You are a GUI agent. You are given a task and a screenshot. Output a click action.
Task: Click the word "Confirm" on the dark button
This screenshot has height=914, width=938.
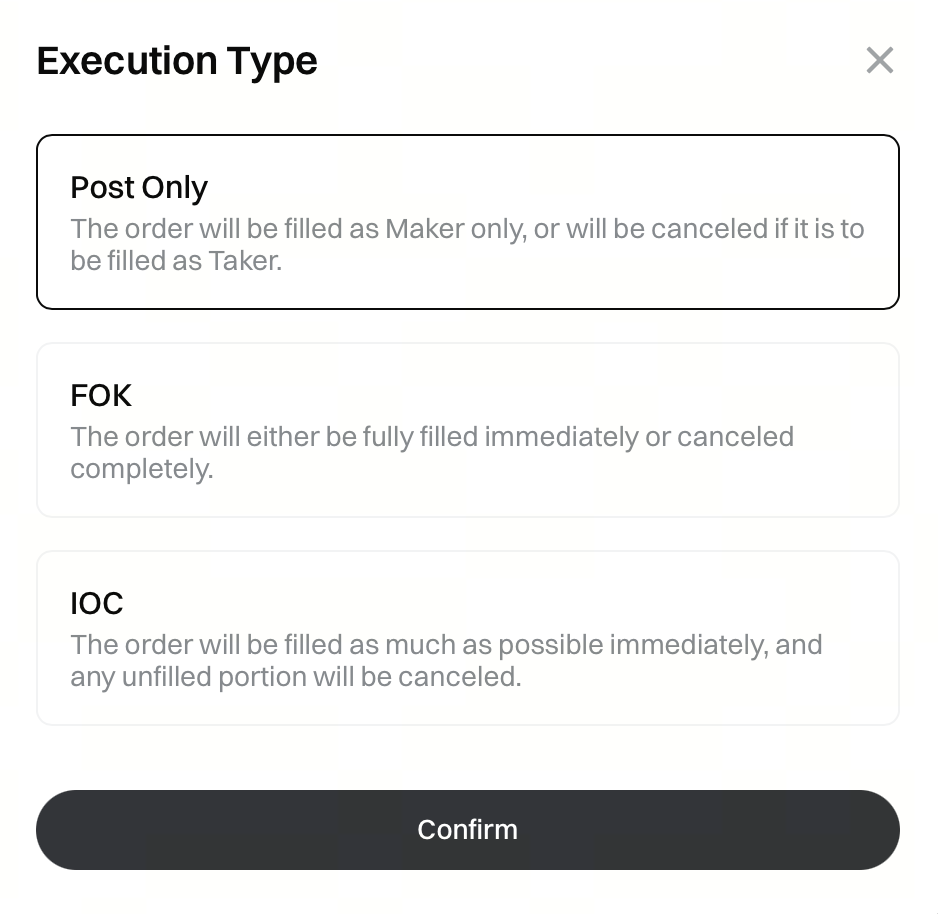click(x=467, y=829)
